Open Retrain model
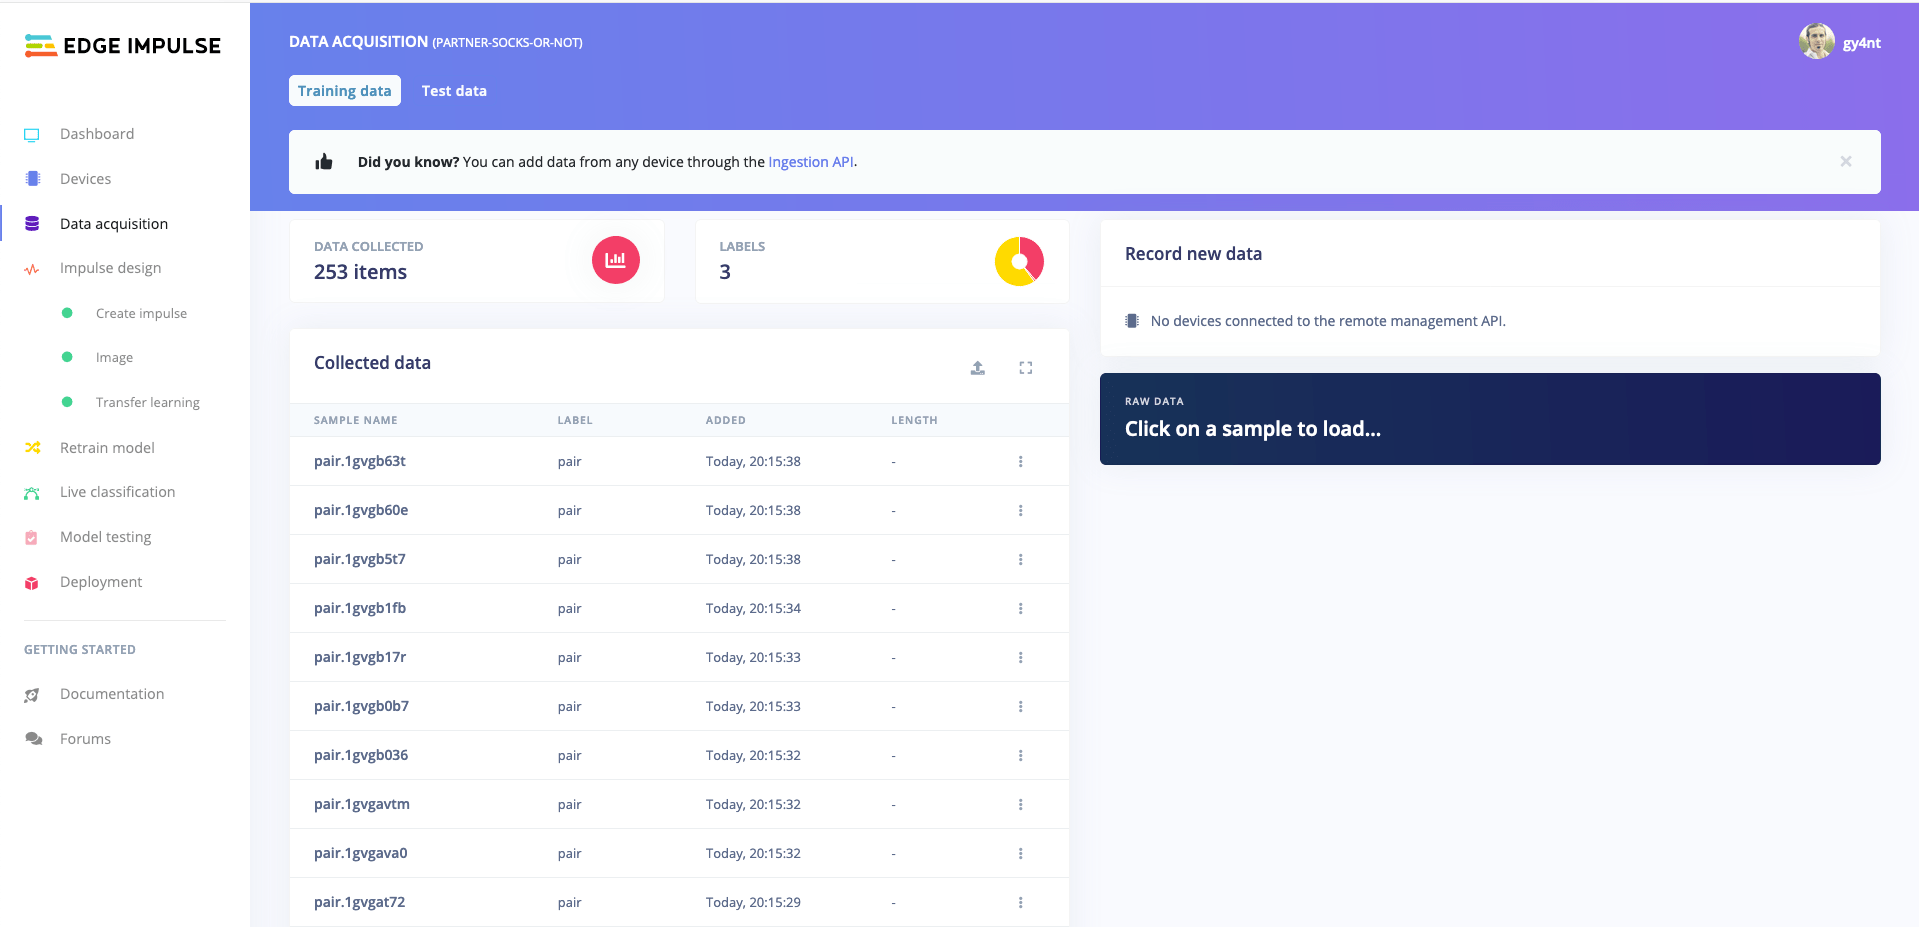1919x927 pixels. coord(106,447)
